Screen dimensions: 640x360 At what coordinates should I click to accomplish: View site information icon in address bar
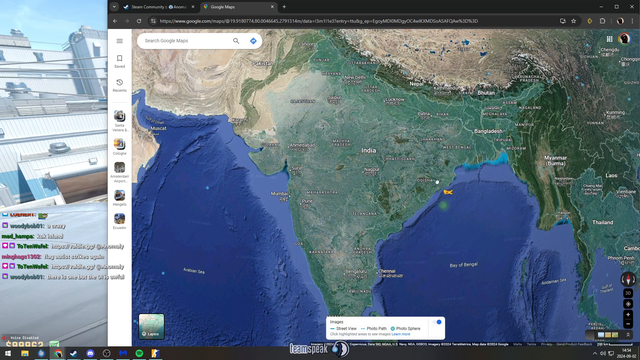153,21
